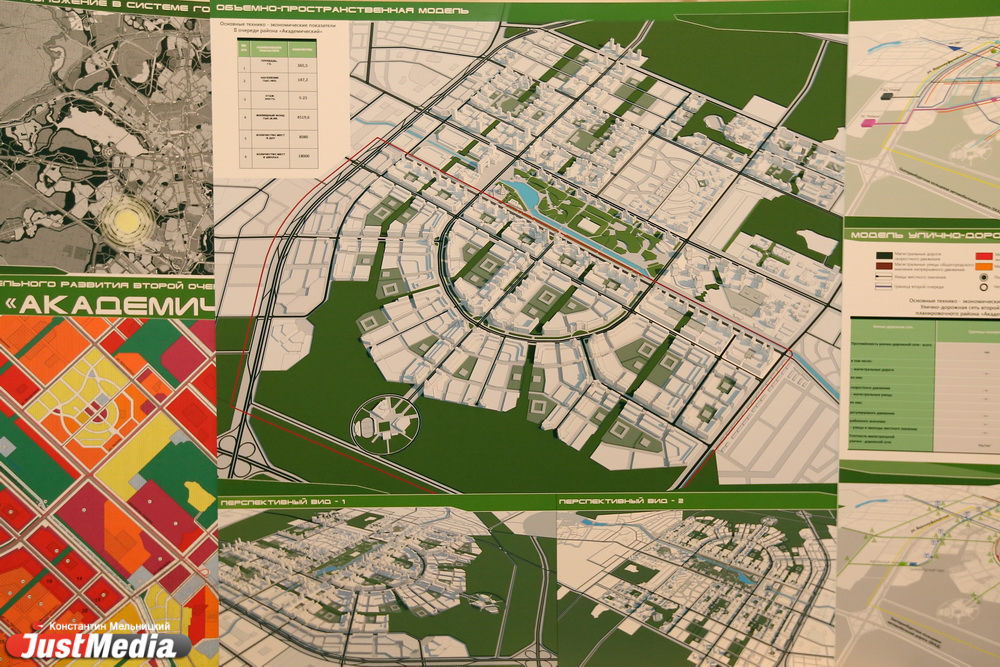
Task: Click the circular plaza building in green park
Action: pyautogui.click(x=387, y=424)
